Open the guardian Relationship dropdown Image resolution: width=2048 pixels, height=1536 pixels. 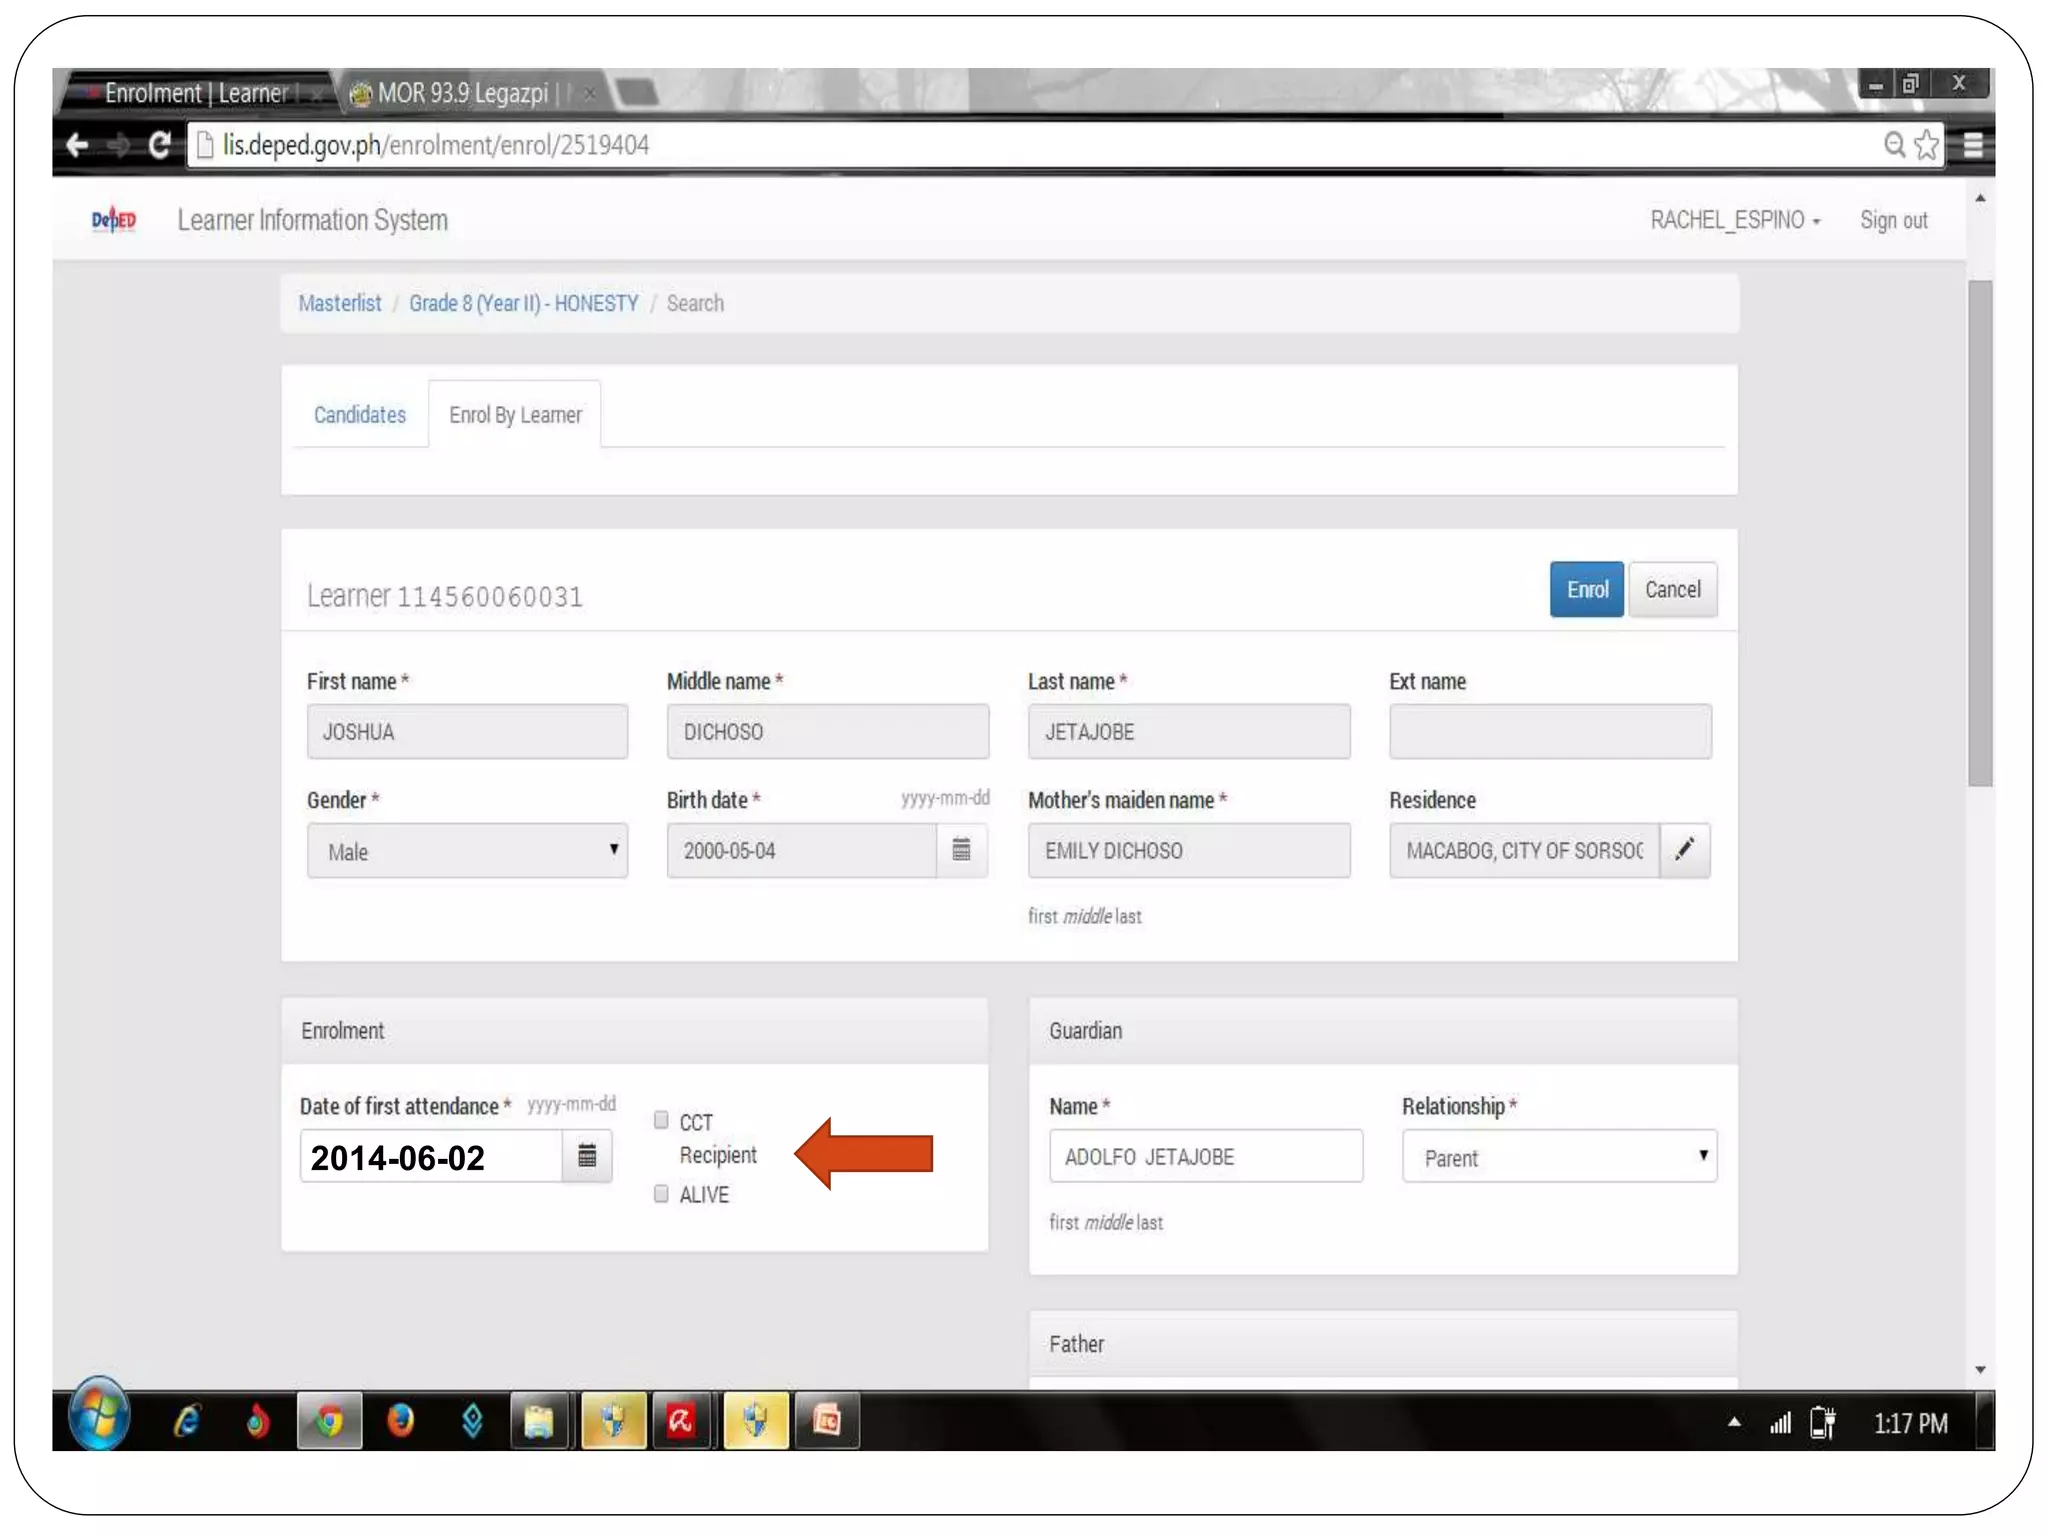tap(1558, 1157)
